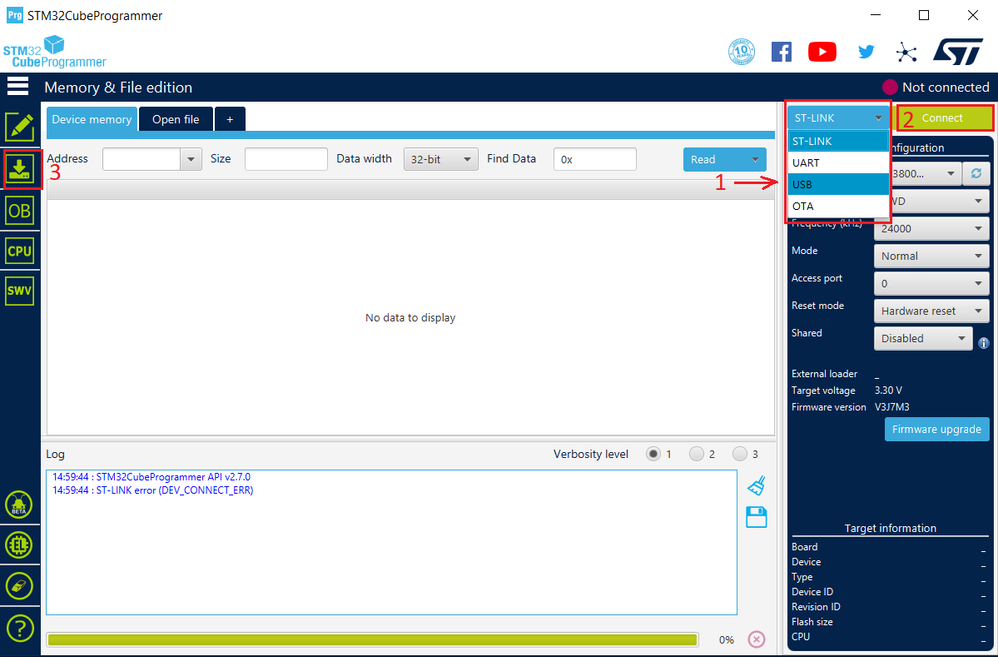Open the Access port dropdown

[932, 283]
